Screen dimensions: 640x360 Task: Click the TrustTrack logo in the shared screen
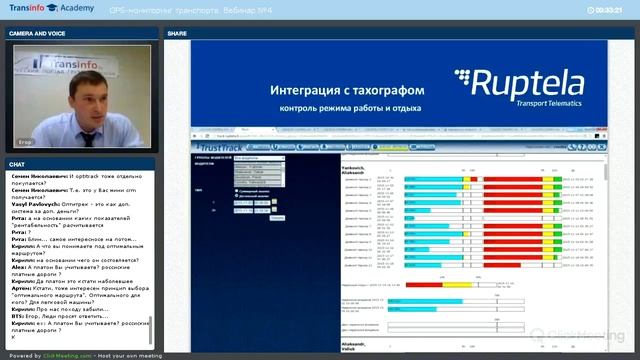pyautogui.click(x=219, y=147)
